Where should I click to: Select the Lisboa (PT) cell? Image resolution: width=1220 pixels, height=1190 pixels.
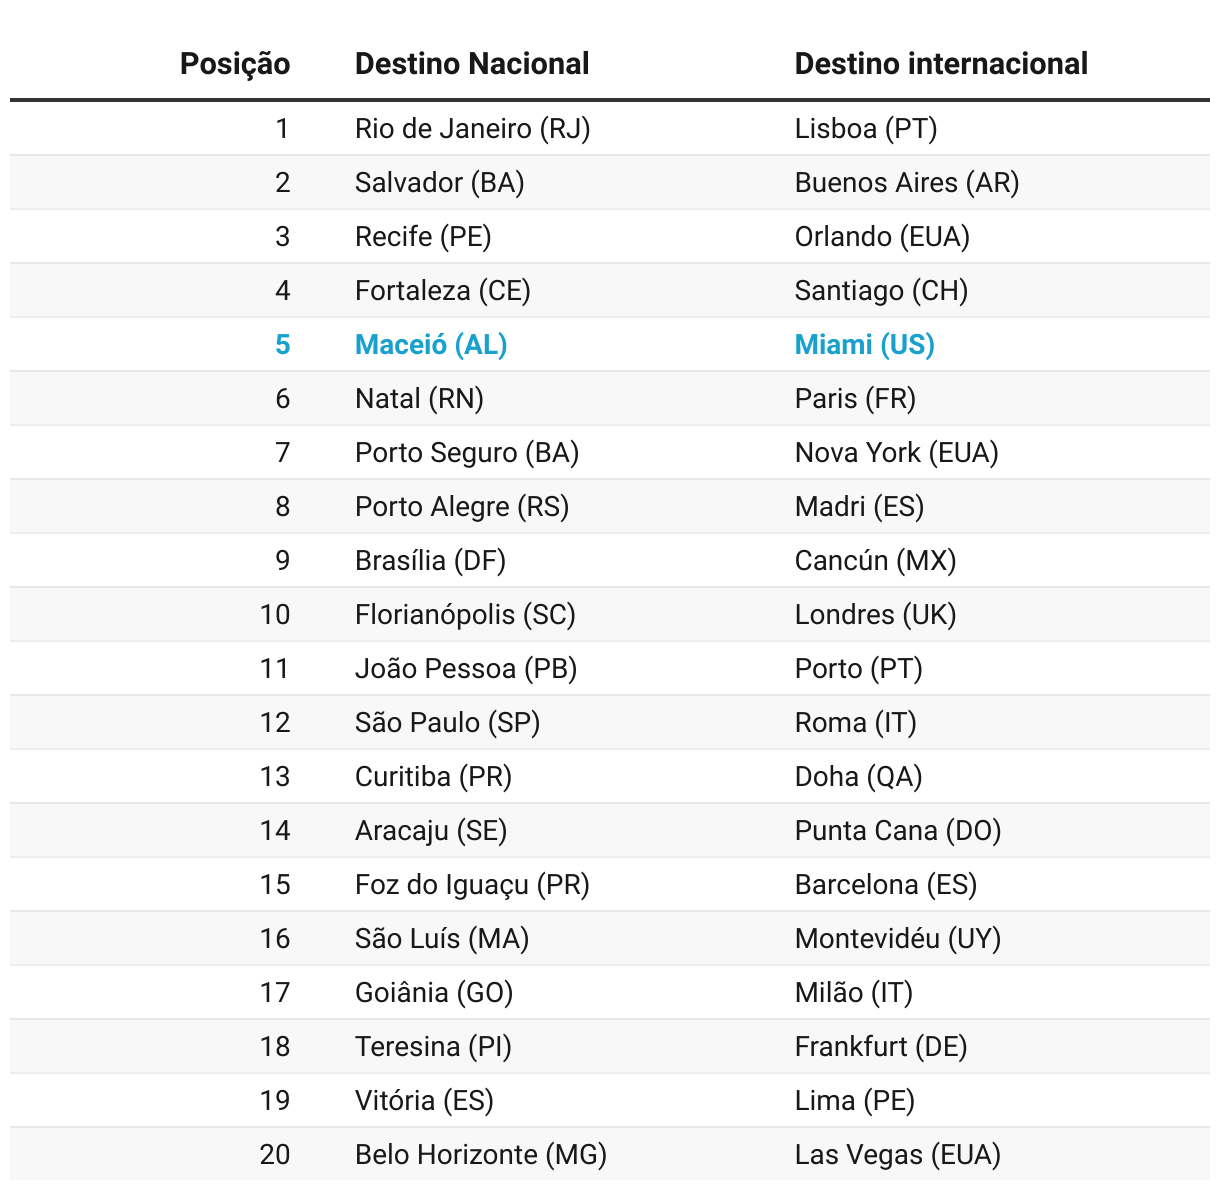click(866, 129)
